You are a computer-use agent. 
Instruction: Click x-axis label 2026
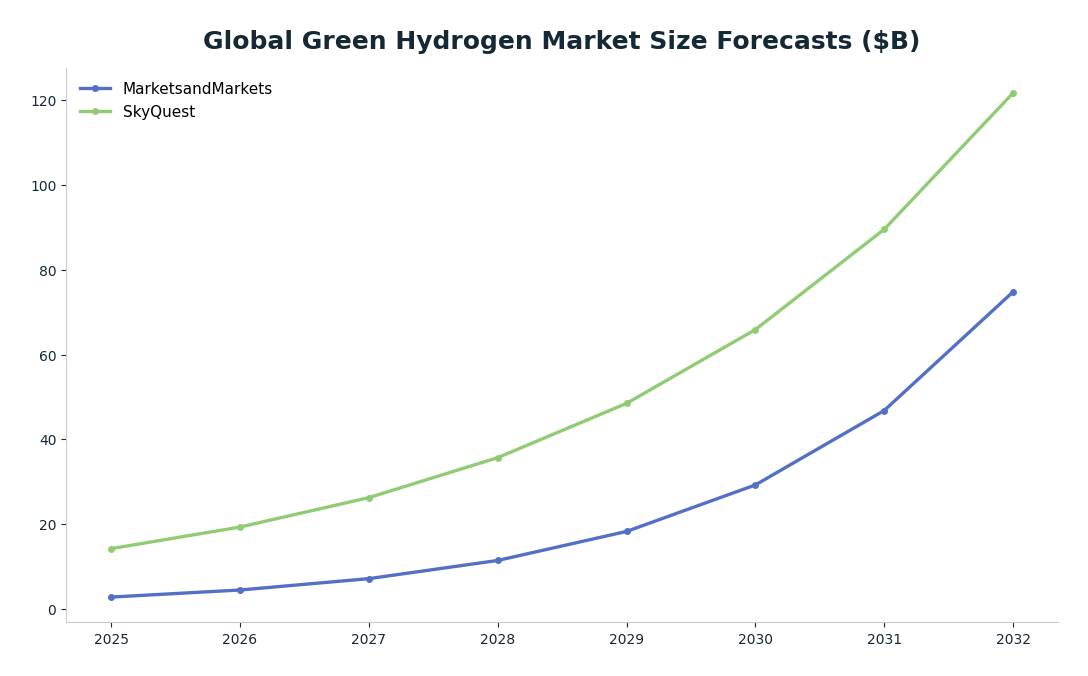coord(240,639)
